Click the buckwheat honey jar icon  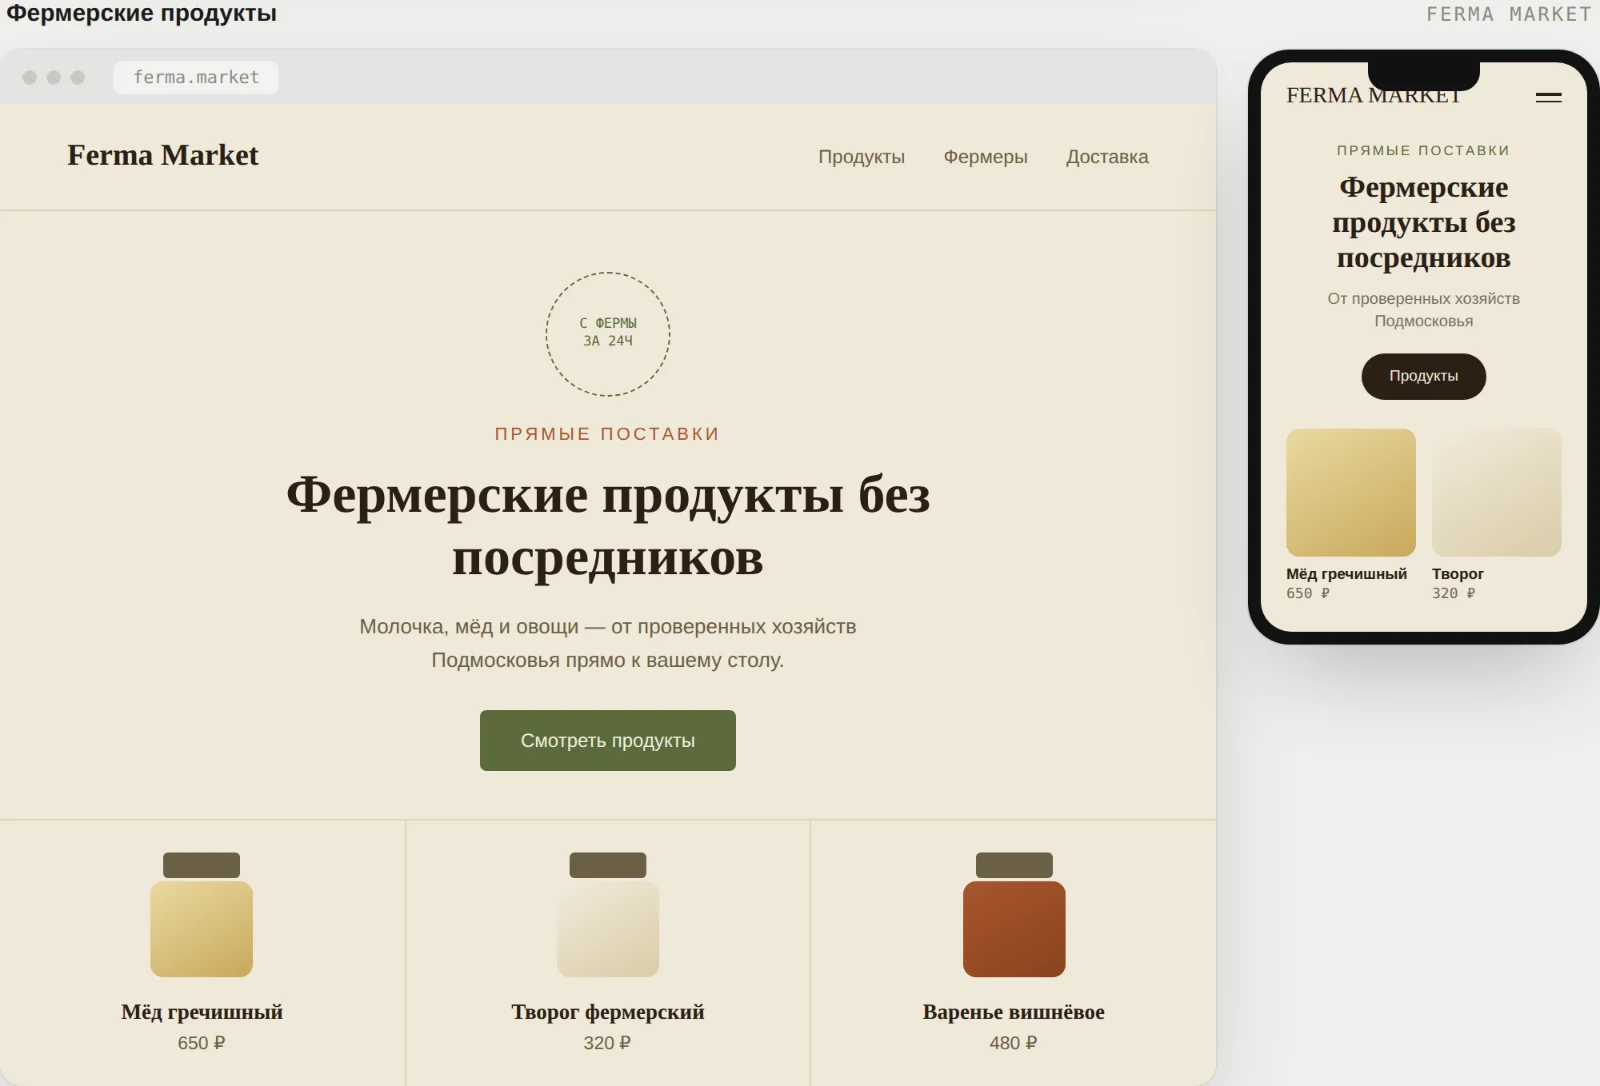202,914
